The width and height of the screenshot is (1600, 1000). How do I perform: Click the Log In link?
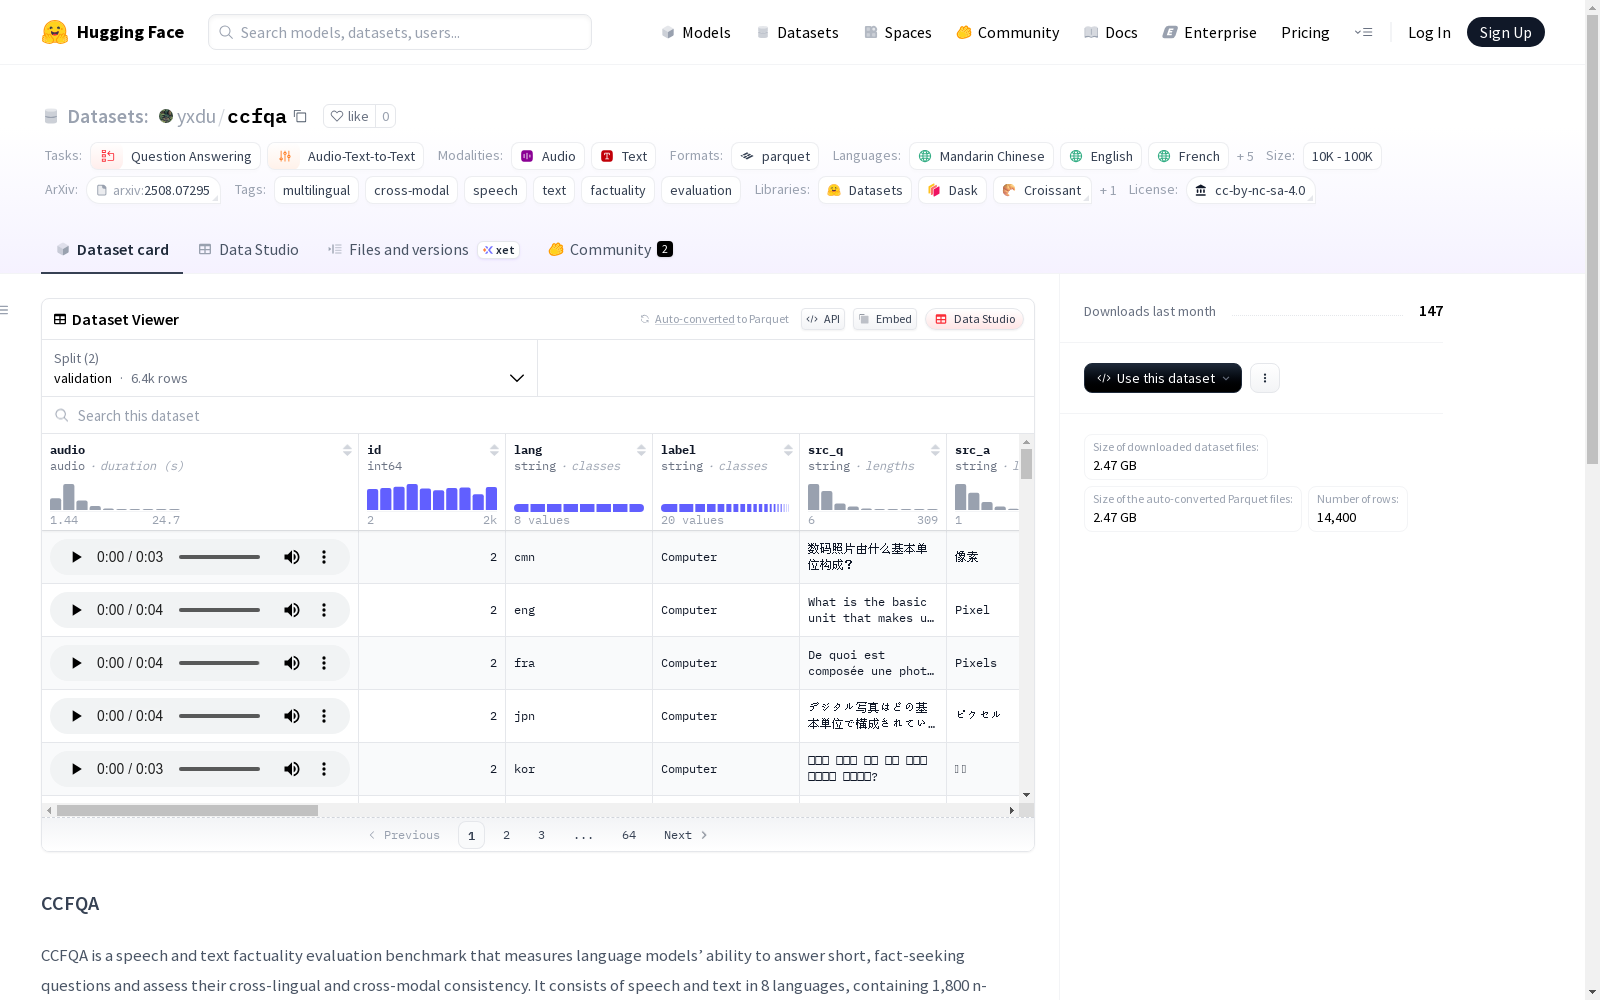point(1429,32)
